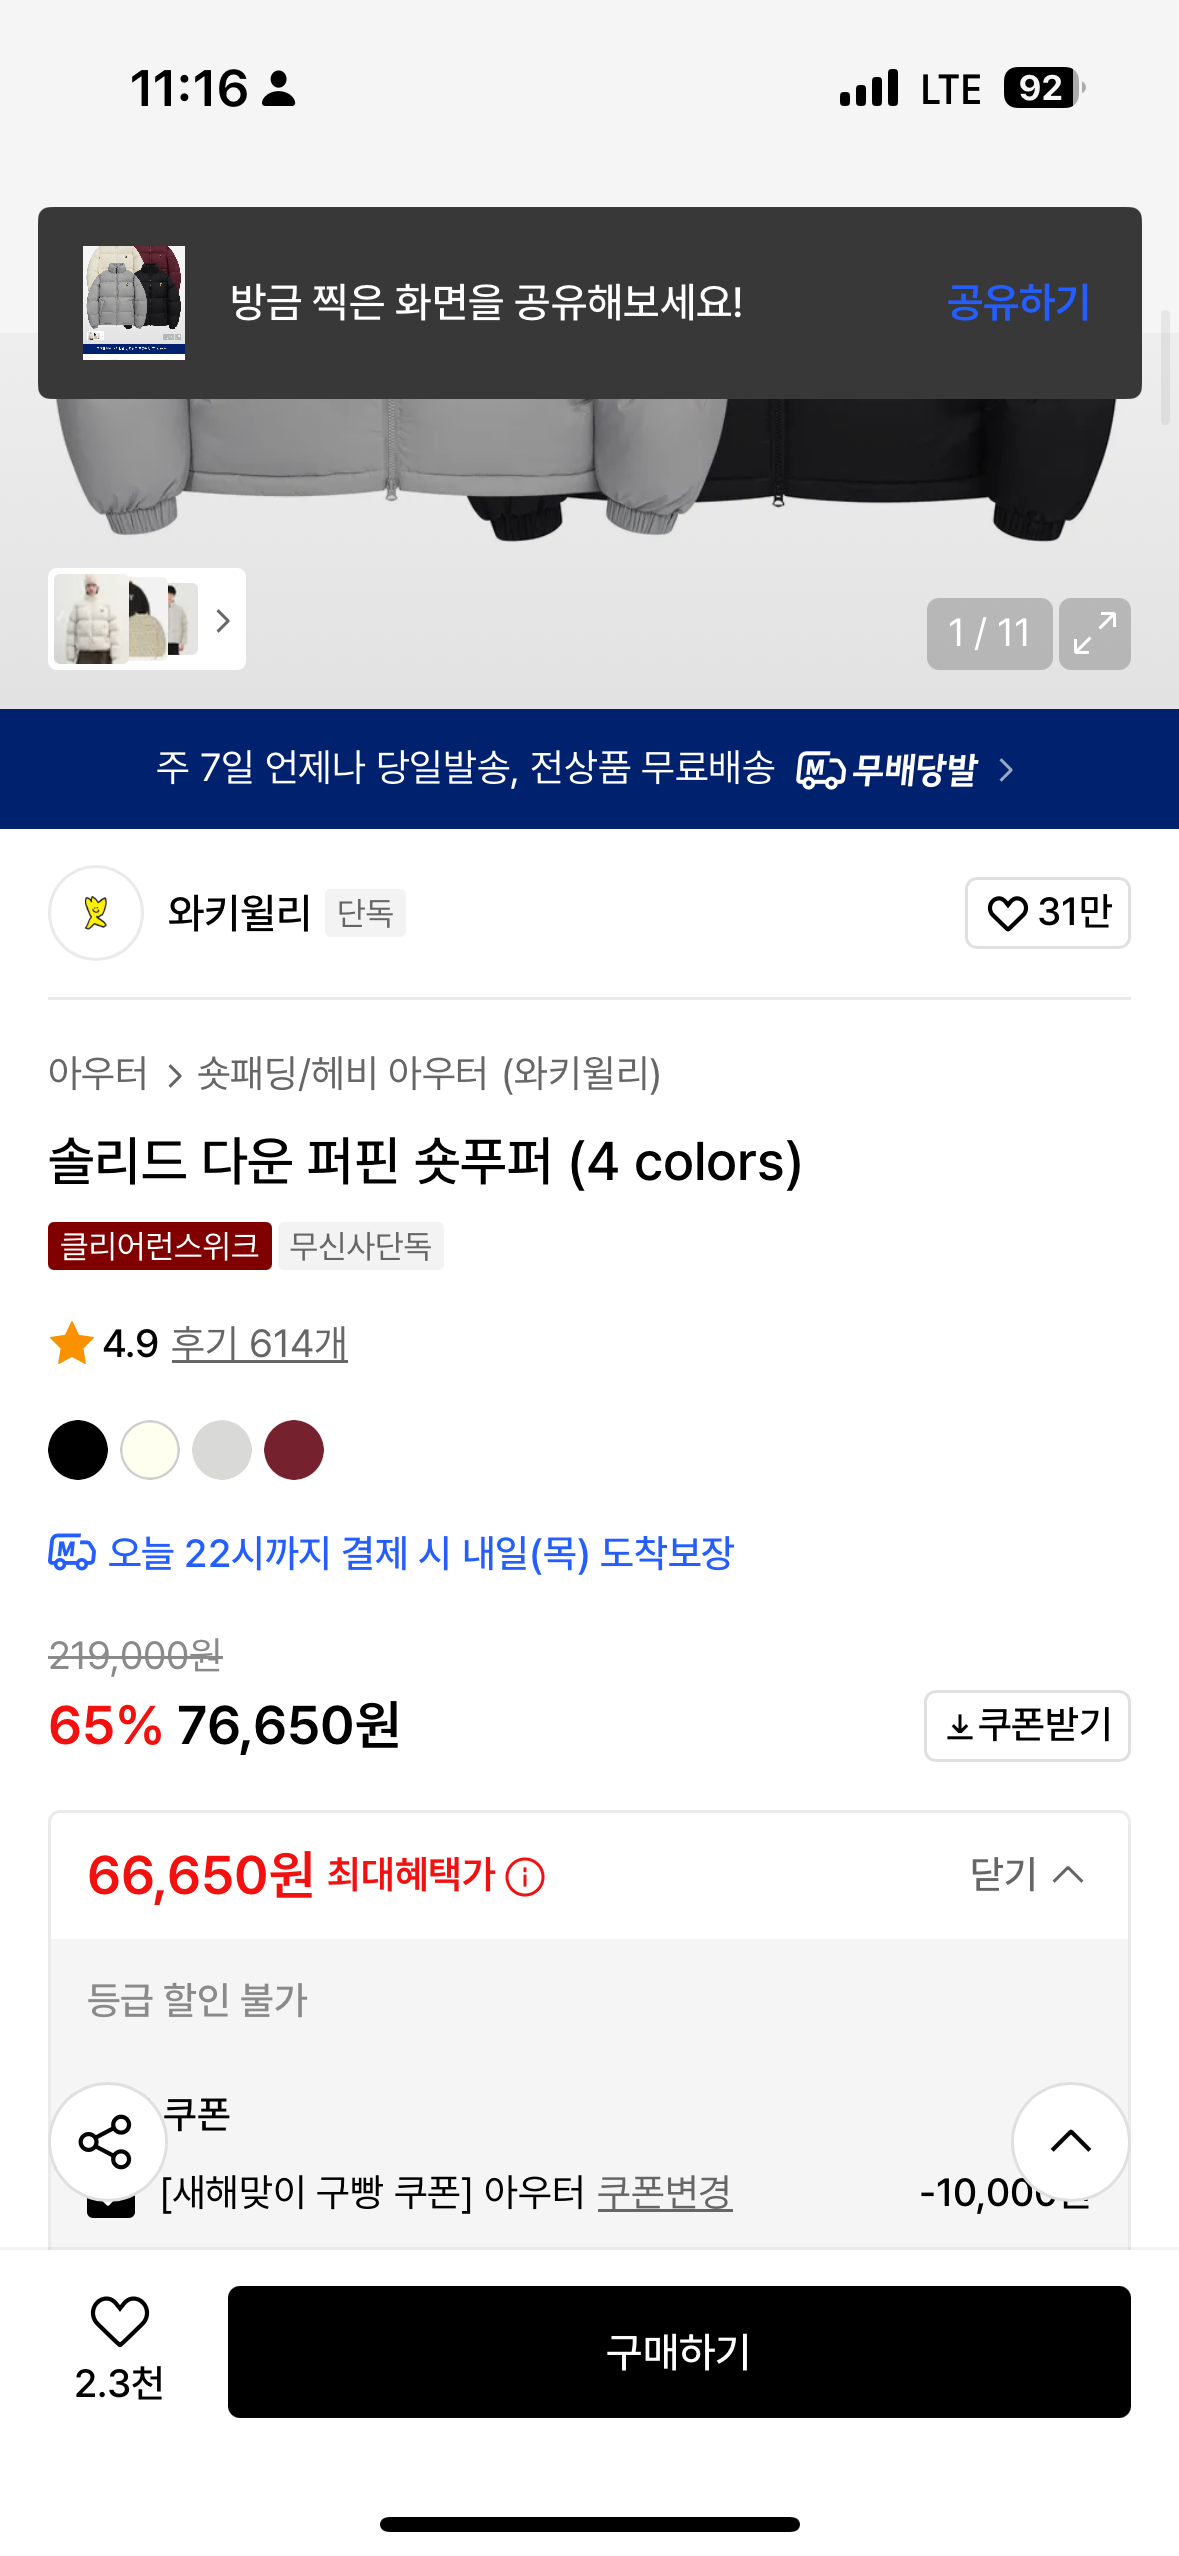Tap the scroll-to-top arrow button
Screen dimensions: 1179x2556
coord(1070,2141)
